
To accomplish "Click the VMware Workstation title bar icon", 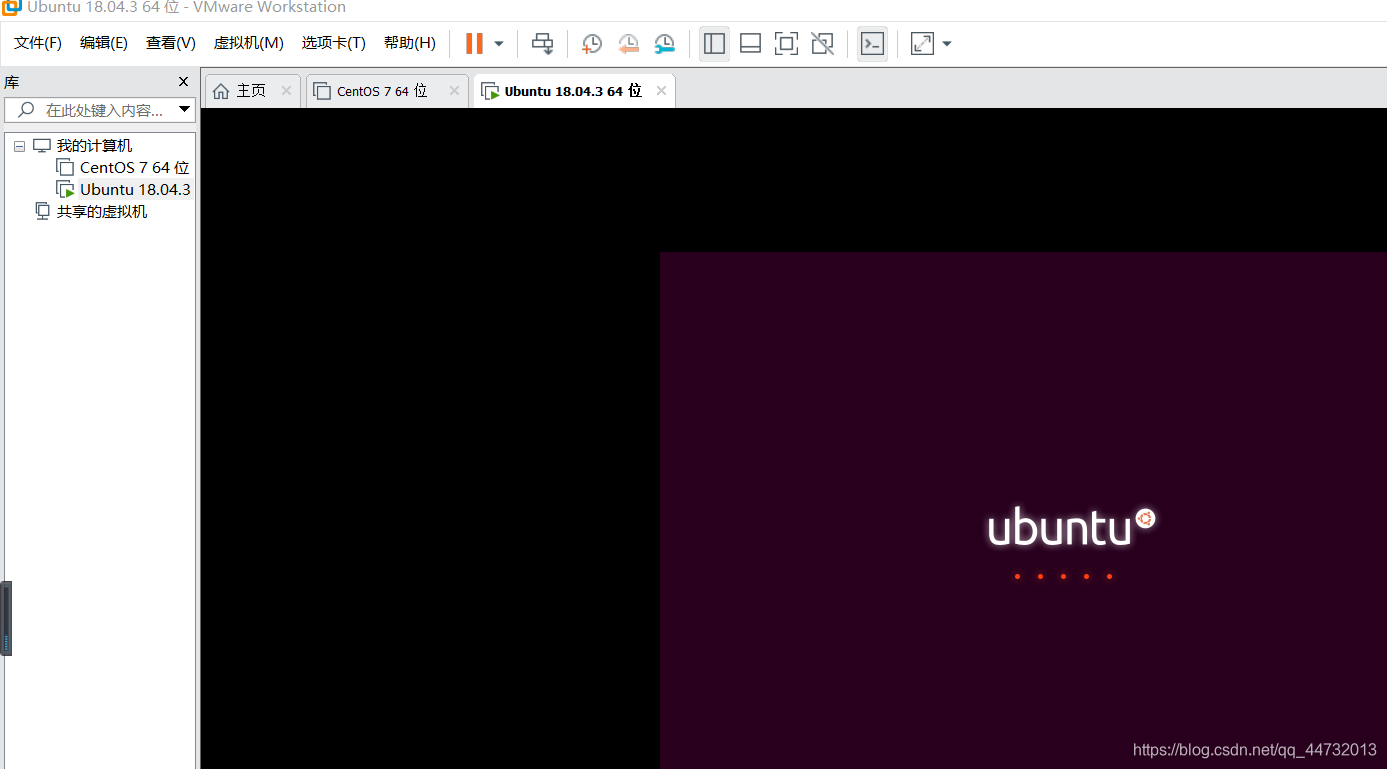I will [x=12, y=8].
